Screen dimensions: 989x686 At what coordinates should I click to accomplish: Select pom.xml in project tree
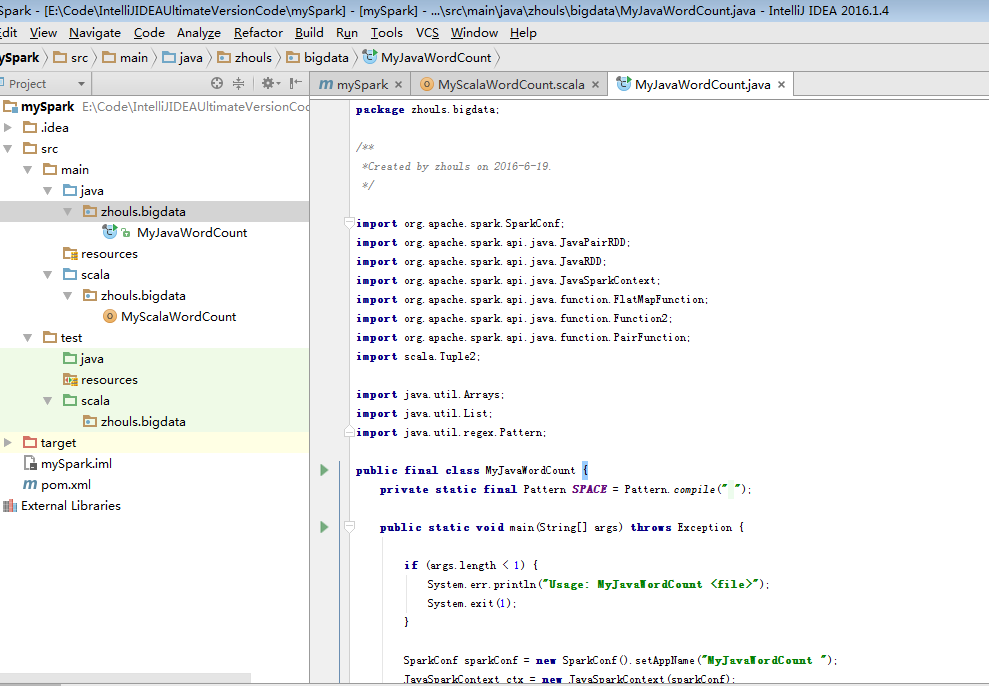(x=66, y=485)
